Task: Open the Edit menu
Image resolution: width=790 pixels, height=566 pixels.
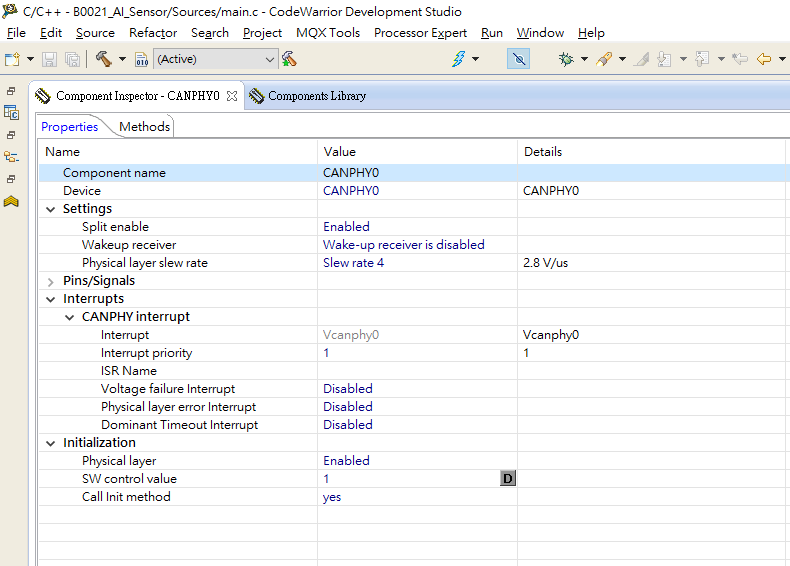Action: point(51,33)
